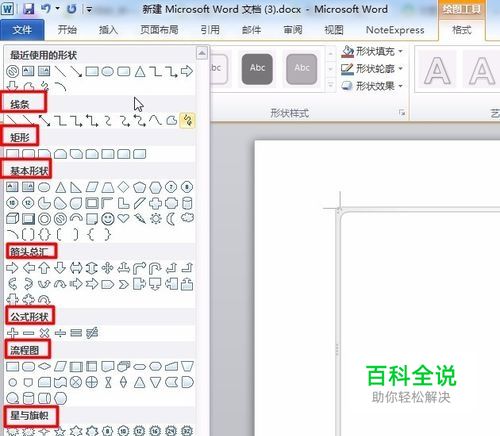
Task: Select the division sign in 公式形状
Action: 60,333
